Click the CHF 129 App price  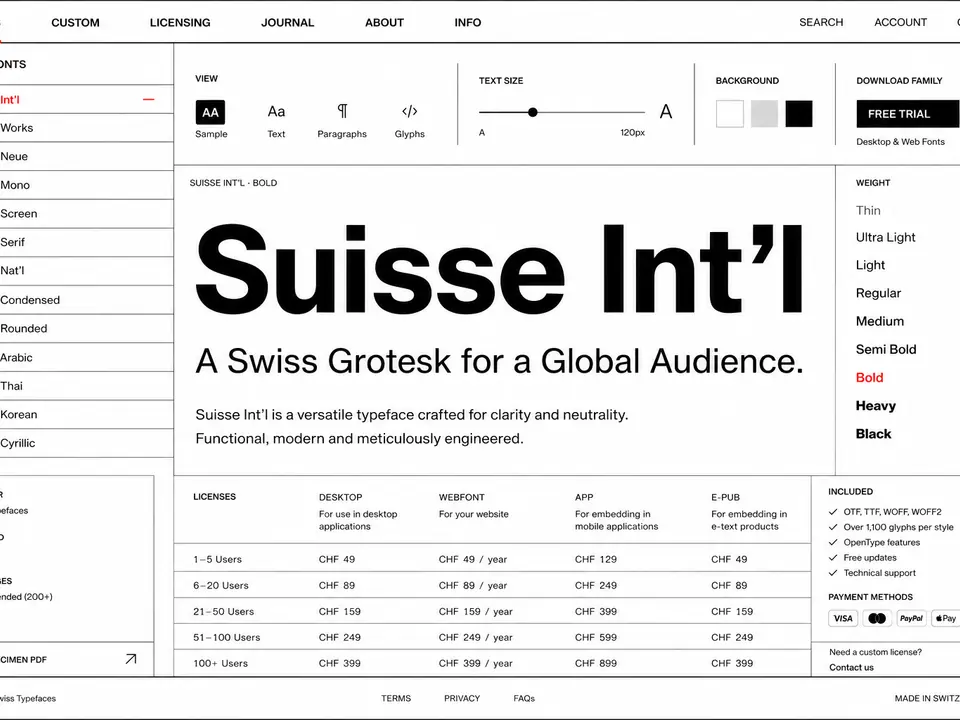pyautogui.click(x=596, y=559)
